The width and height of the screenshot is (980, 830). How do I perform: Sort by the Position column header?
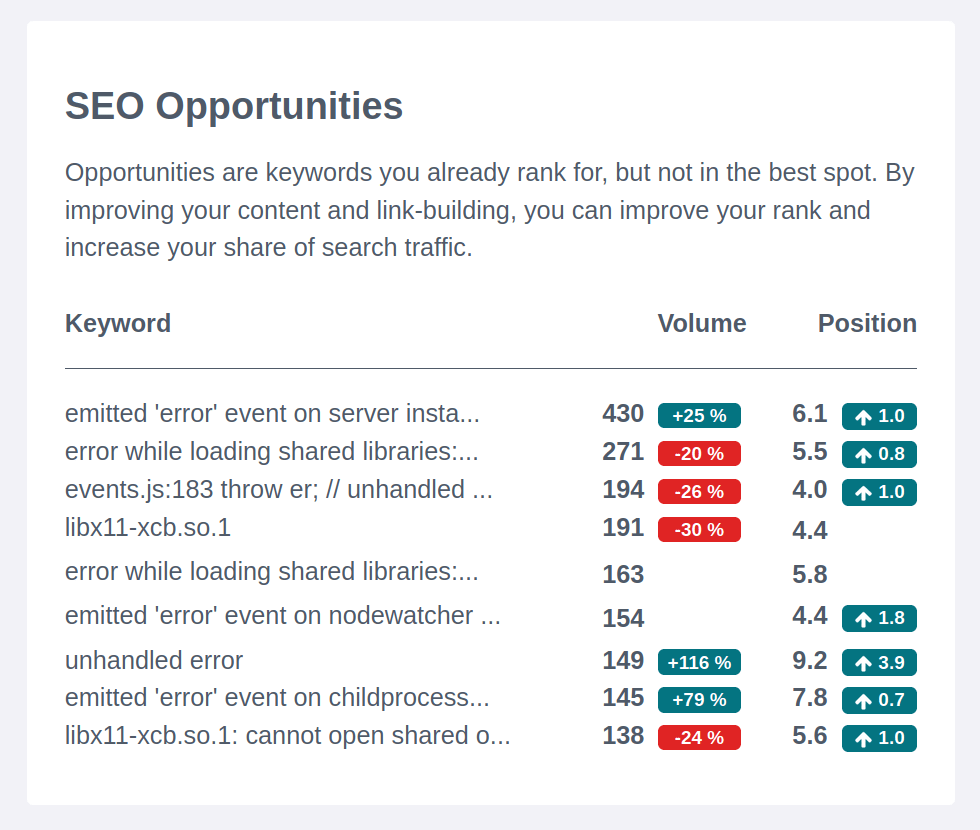tap(867, 323)
